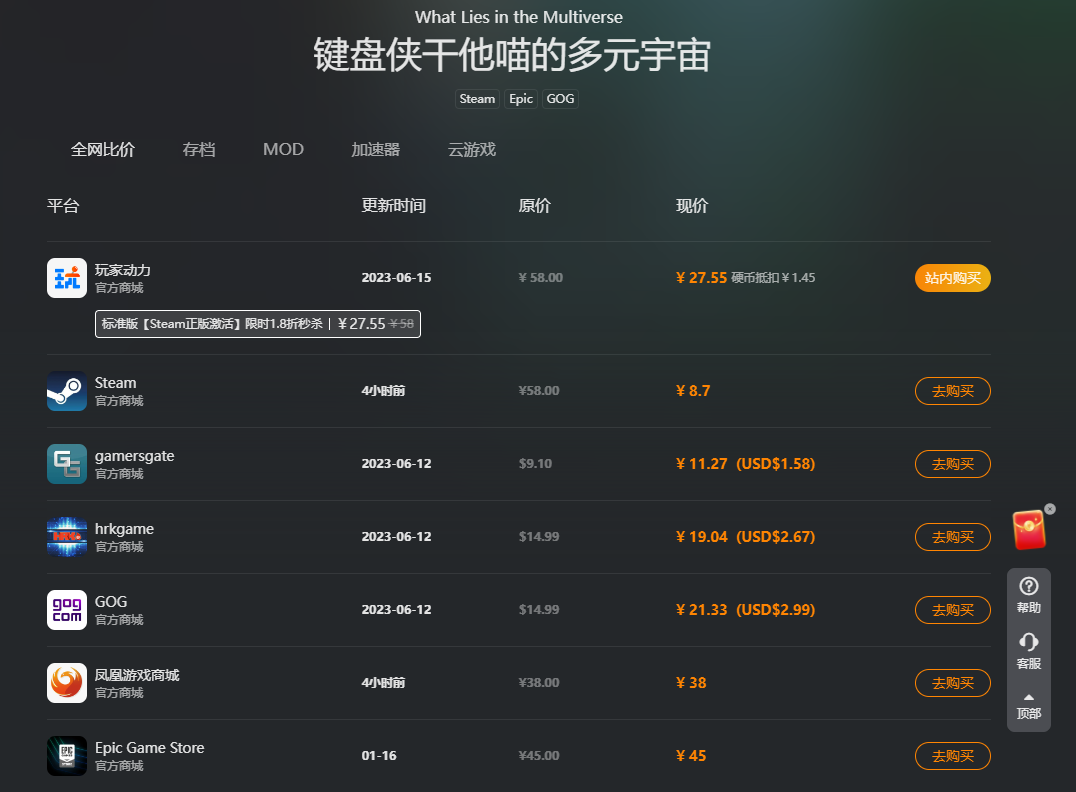Click the 凤凰游戏商城 phoenix logo icon
The height and width of the screenshot is (792, 1076).
pyautogui.click(x=67, y=683)
